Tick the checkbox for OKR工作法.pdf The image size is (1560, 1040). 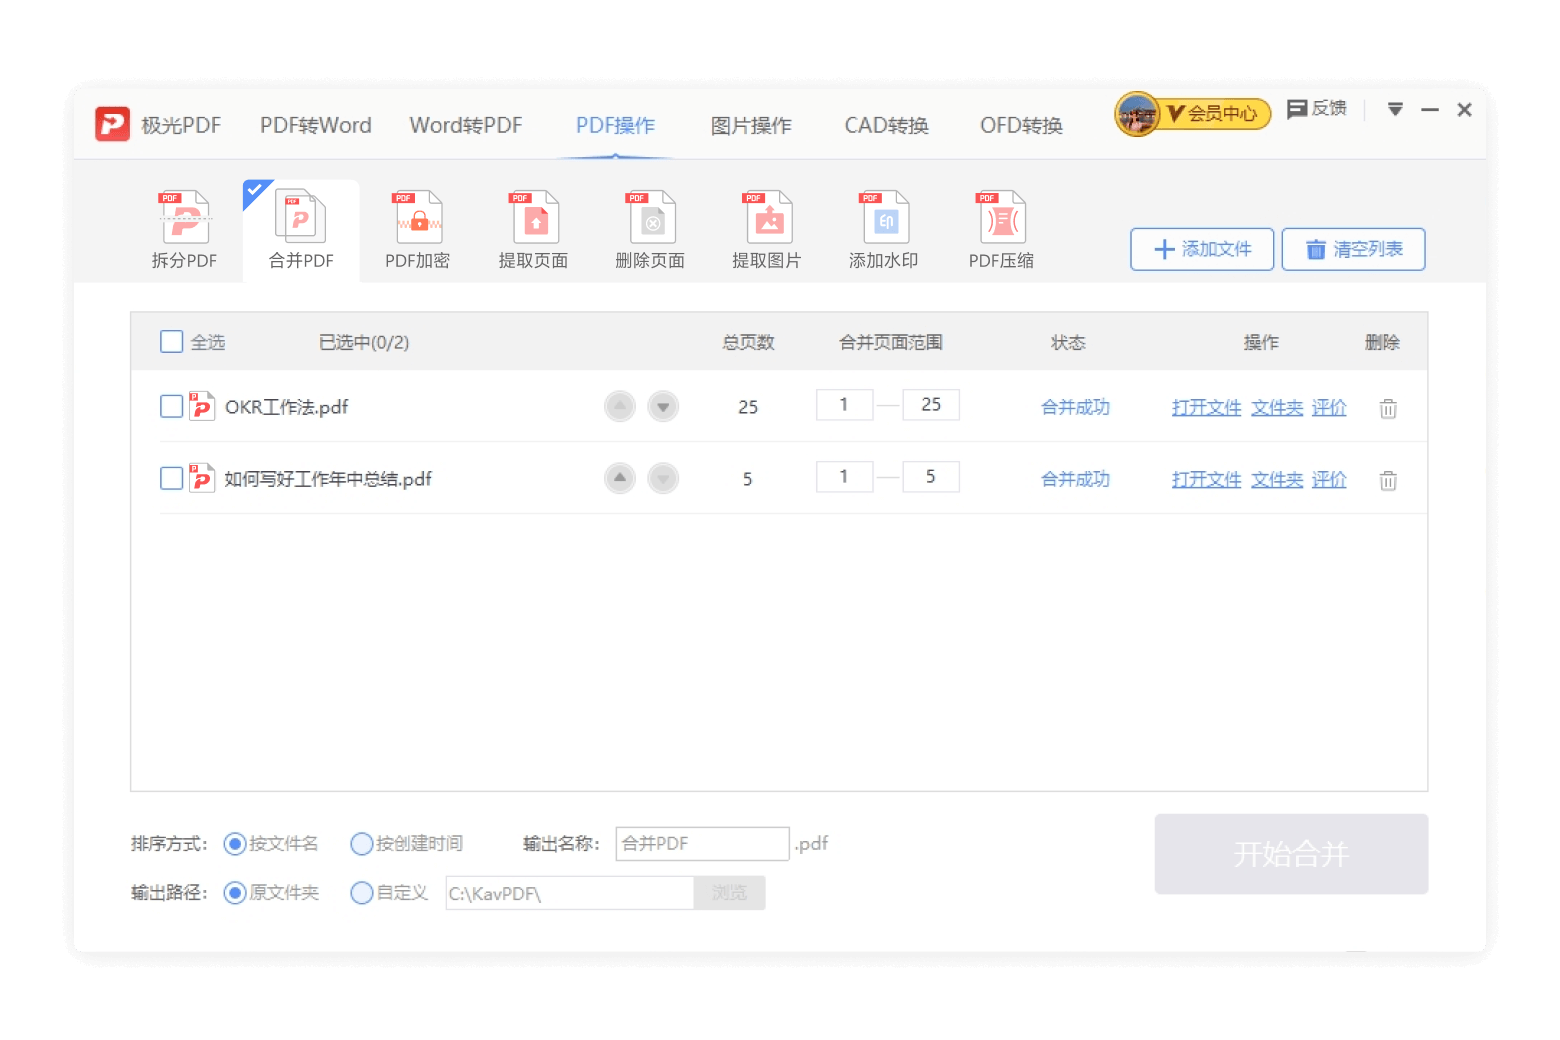point(172,406)
